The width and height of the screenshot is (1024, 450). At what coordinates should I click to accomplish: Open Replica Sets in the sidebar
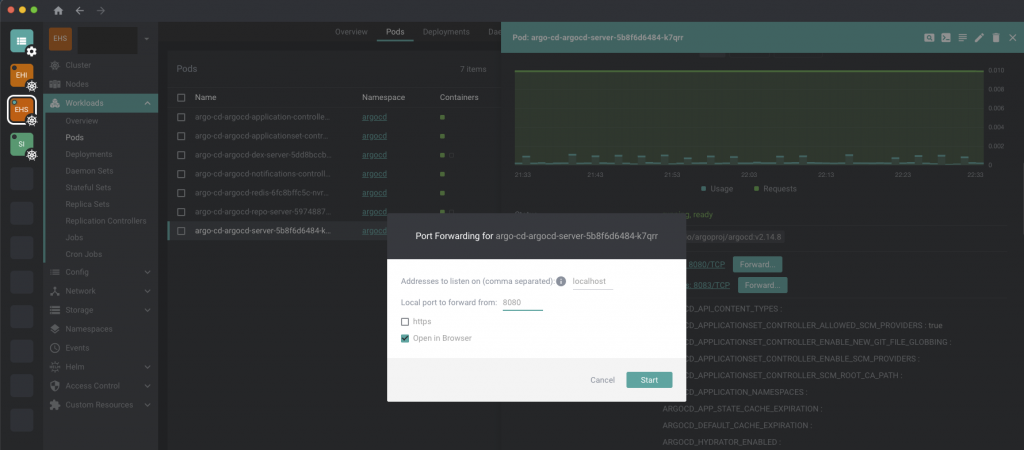tap(88, 204)
